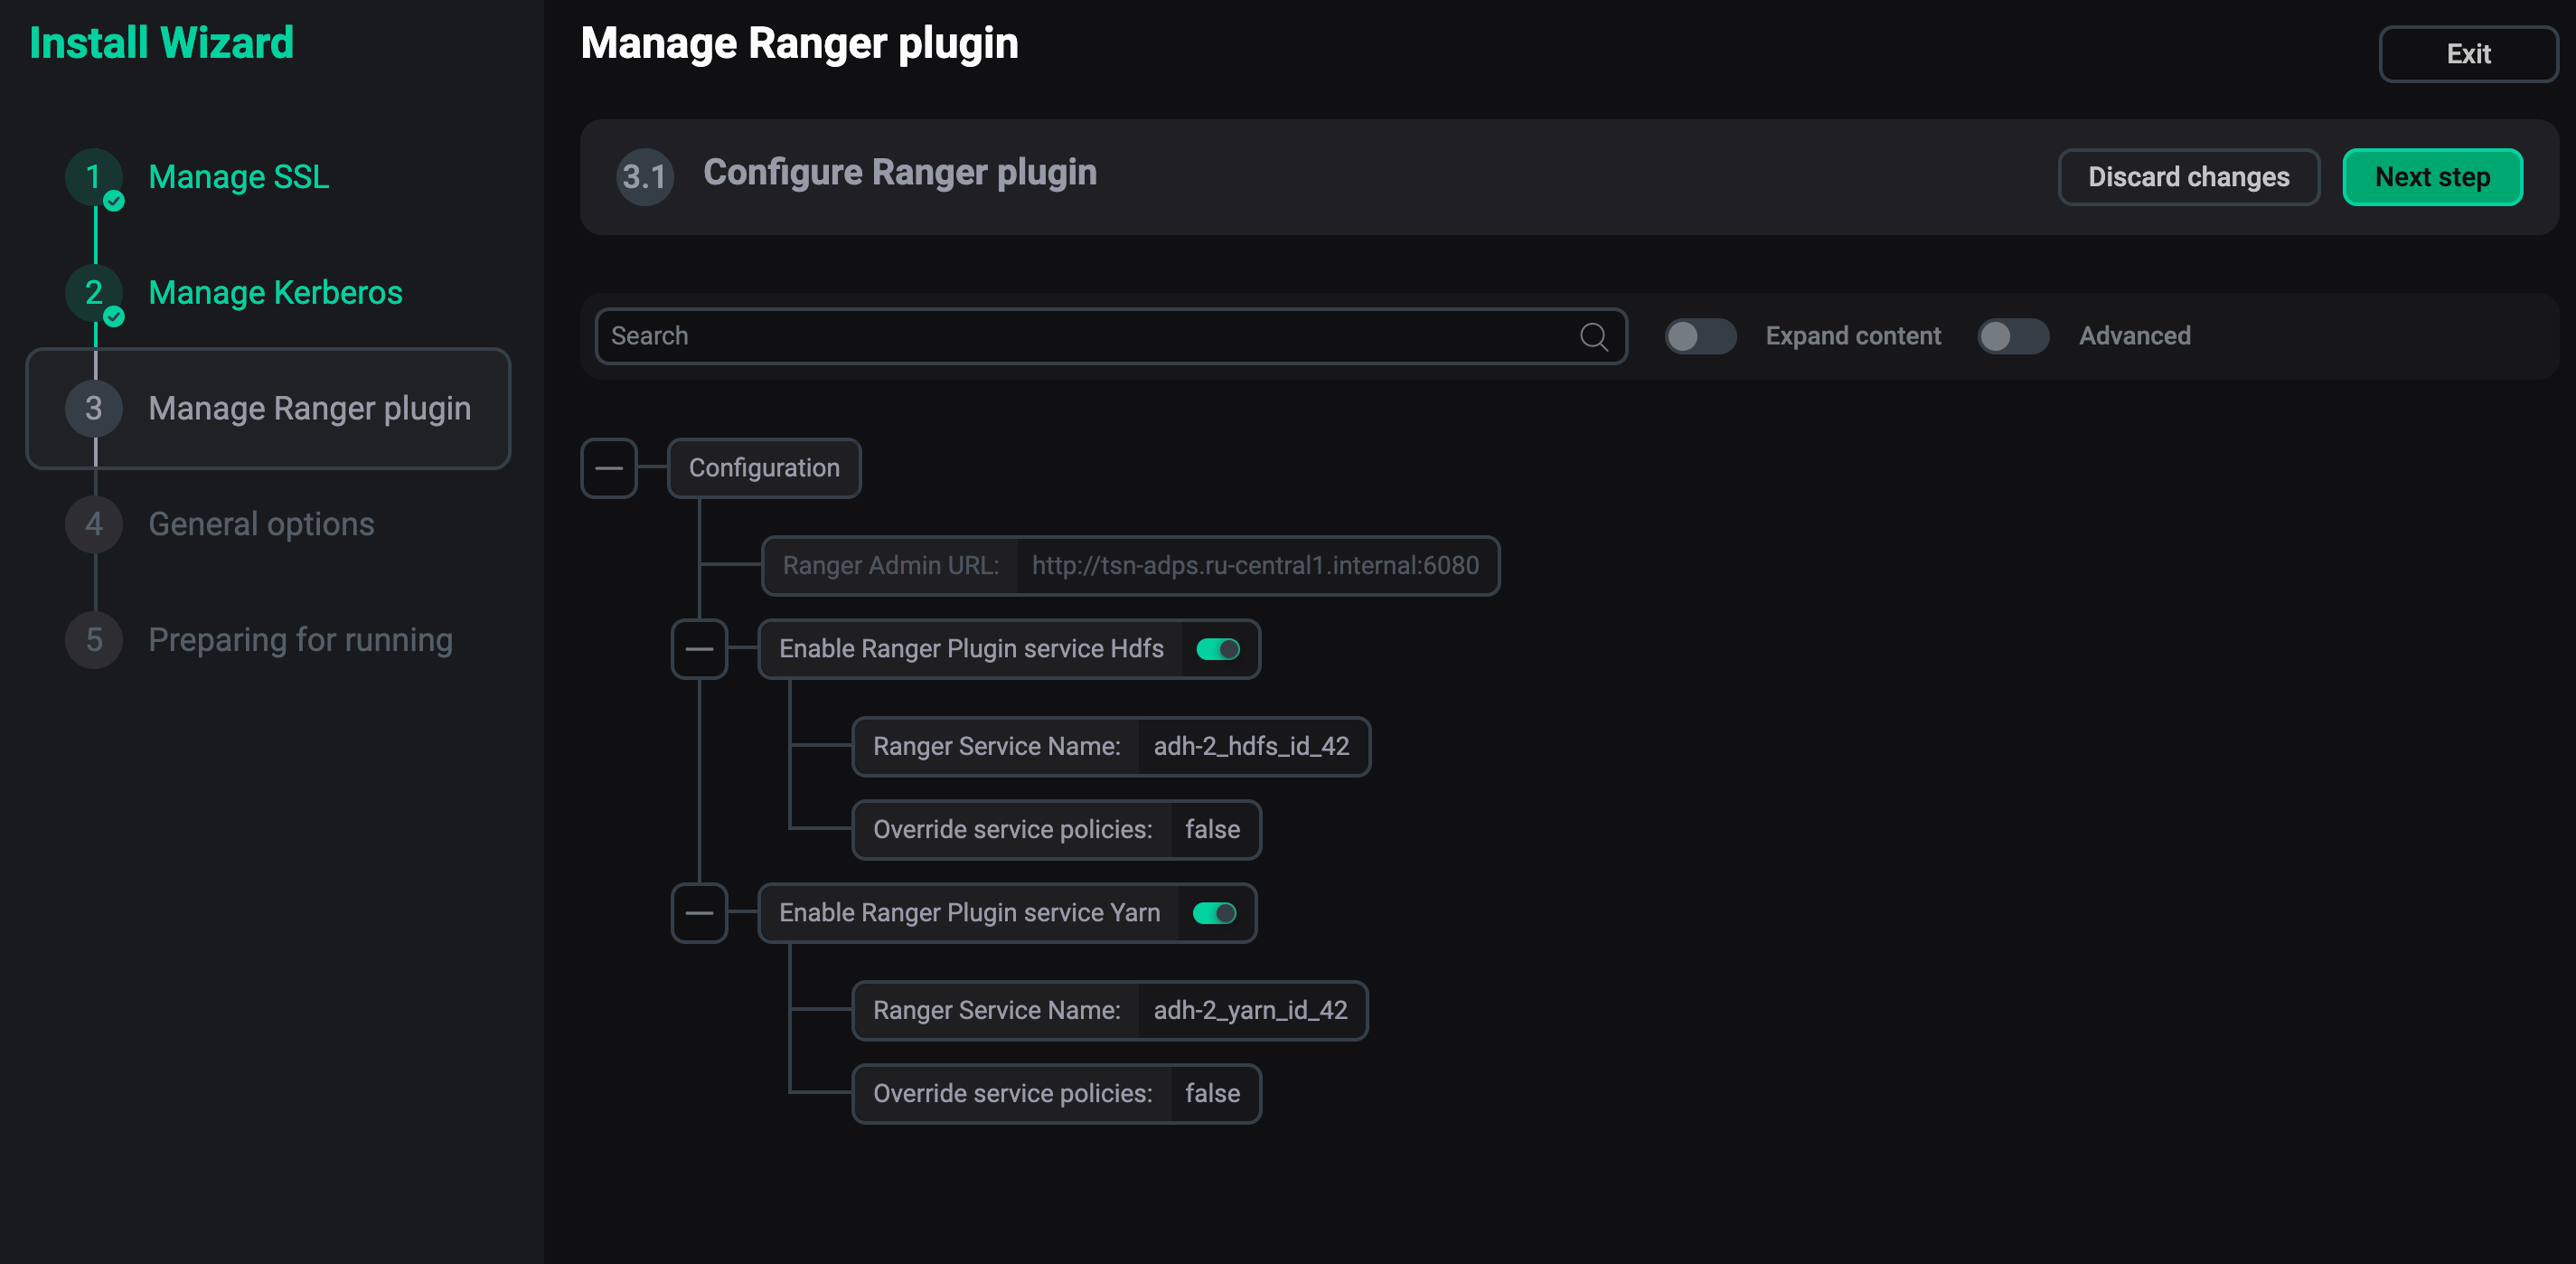This screenshot has height=1264, width=2576.
Task: Click the step 4 number circle
Action: (94, 524)
